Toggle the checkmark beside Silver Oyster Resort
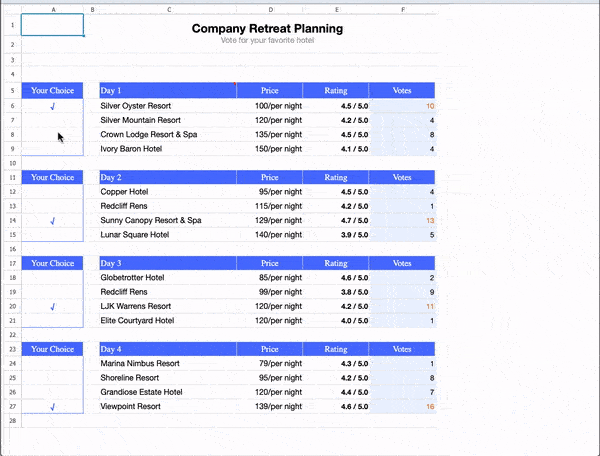The width and height of the screenshot is (600, 456). [52, 105]
